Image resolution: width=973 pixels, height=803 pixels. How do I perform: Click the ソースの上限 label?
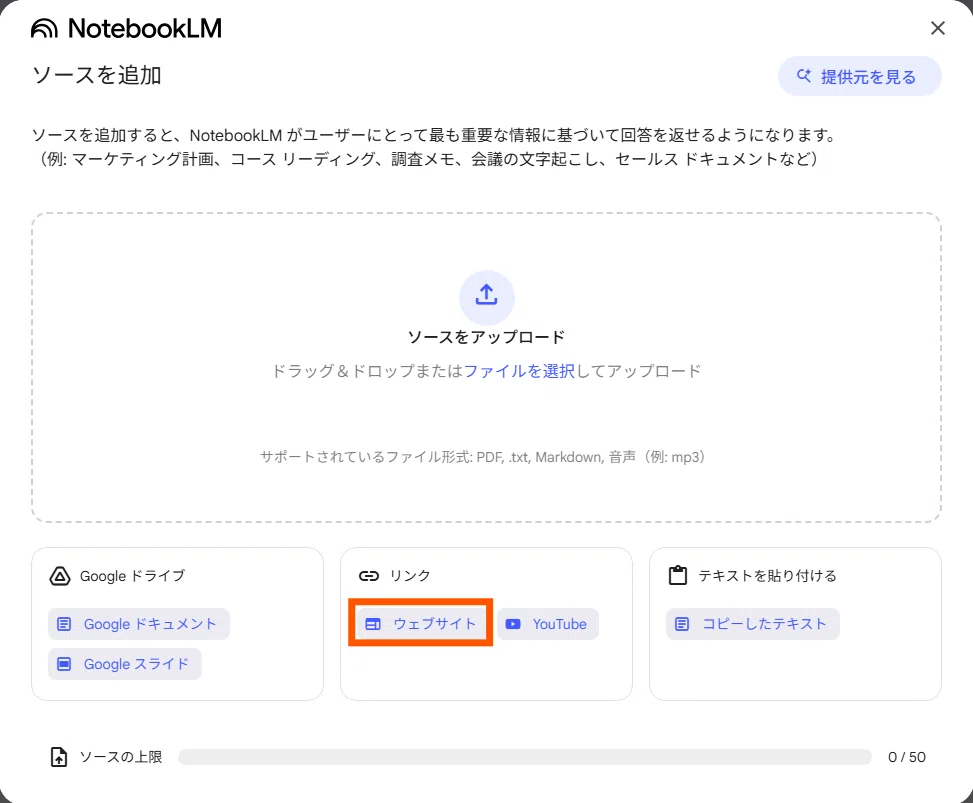click(x=120, y=757)
